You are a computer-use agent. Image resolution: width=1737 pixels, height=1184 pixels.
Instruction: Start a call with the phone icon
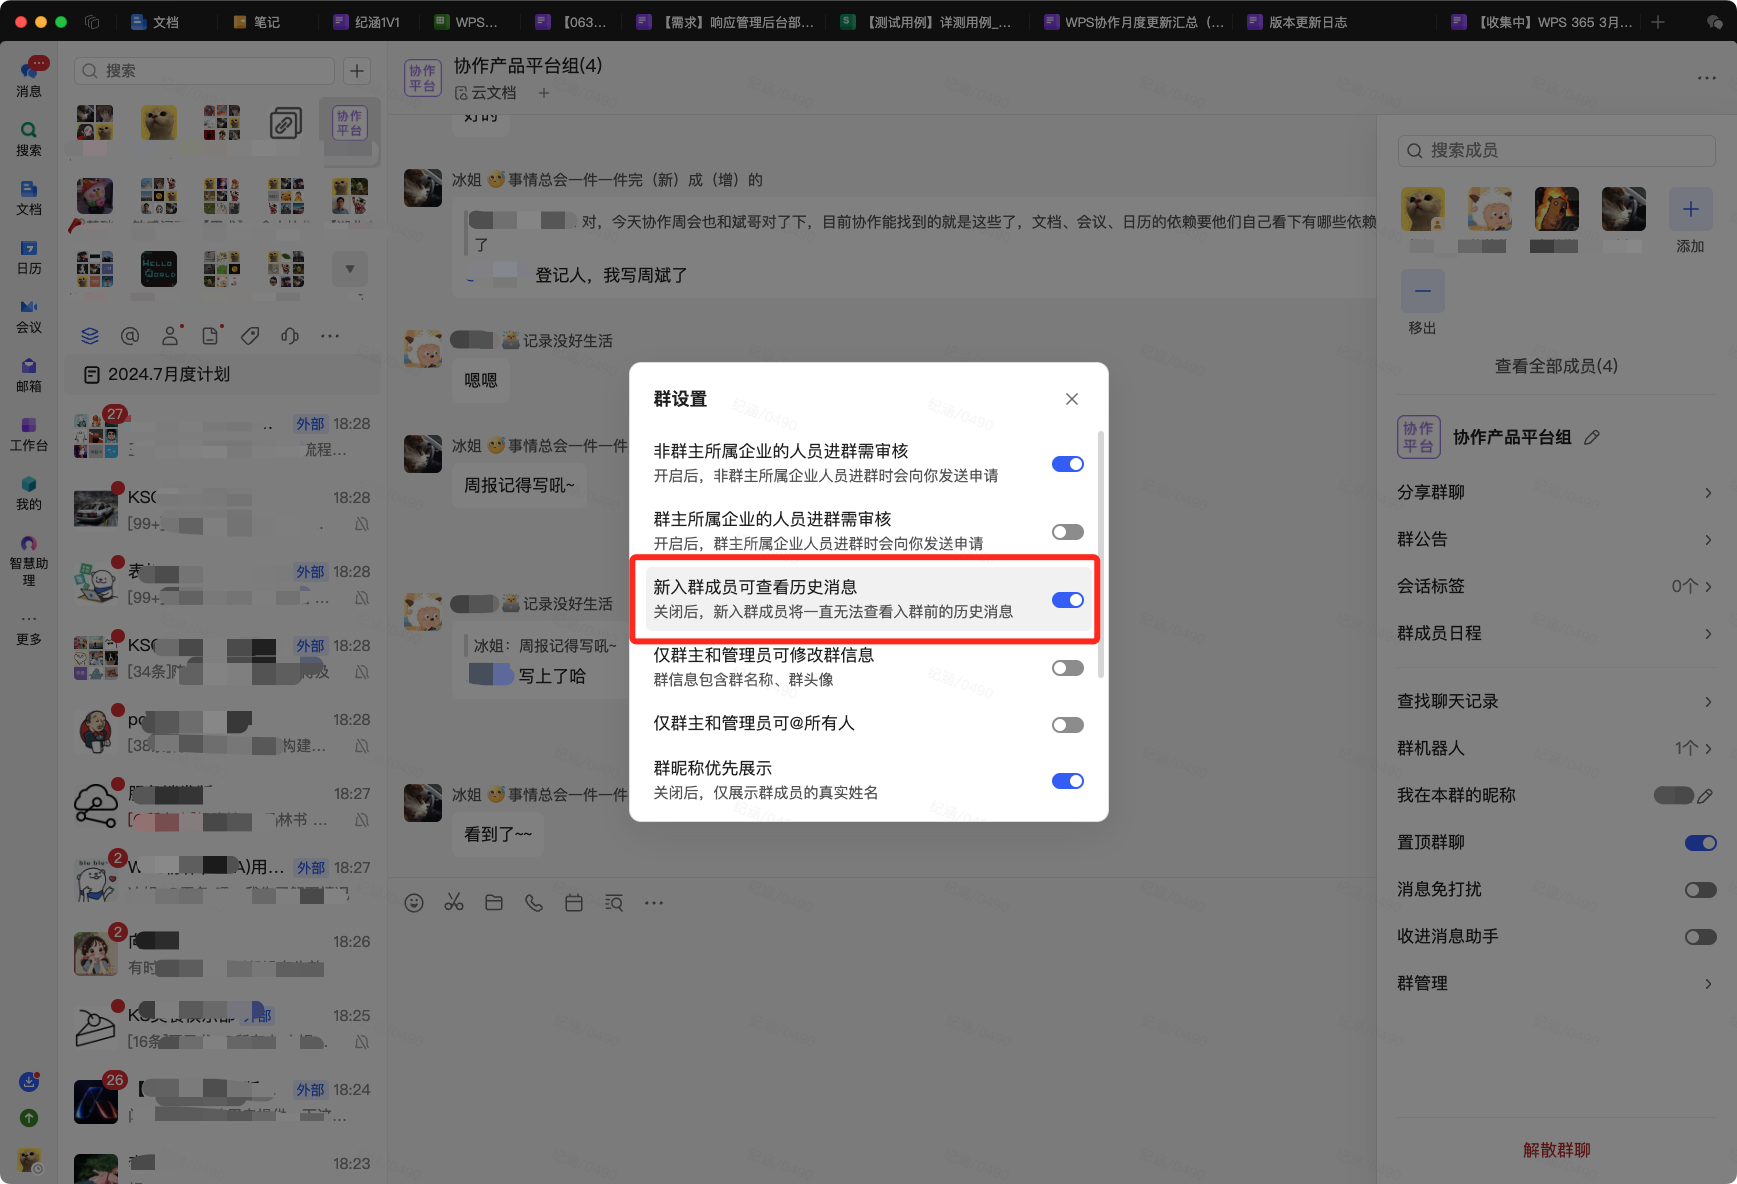[x=534, y=903]
